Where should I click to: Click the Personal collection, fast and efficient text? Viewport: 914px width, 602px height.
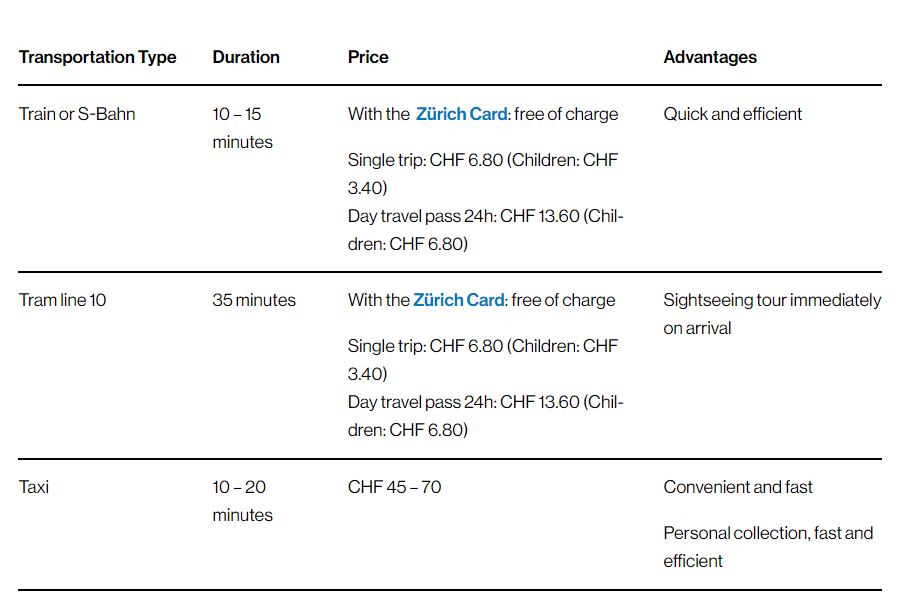[767, 547]
